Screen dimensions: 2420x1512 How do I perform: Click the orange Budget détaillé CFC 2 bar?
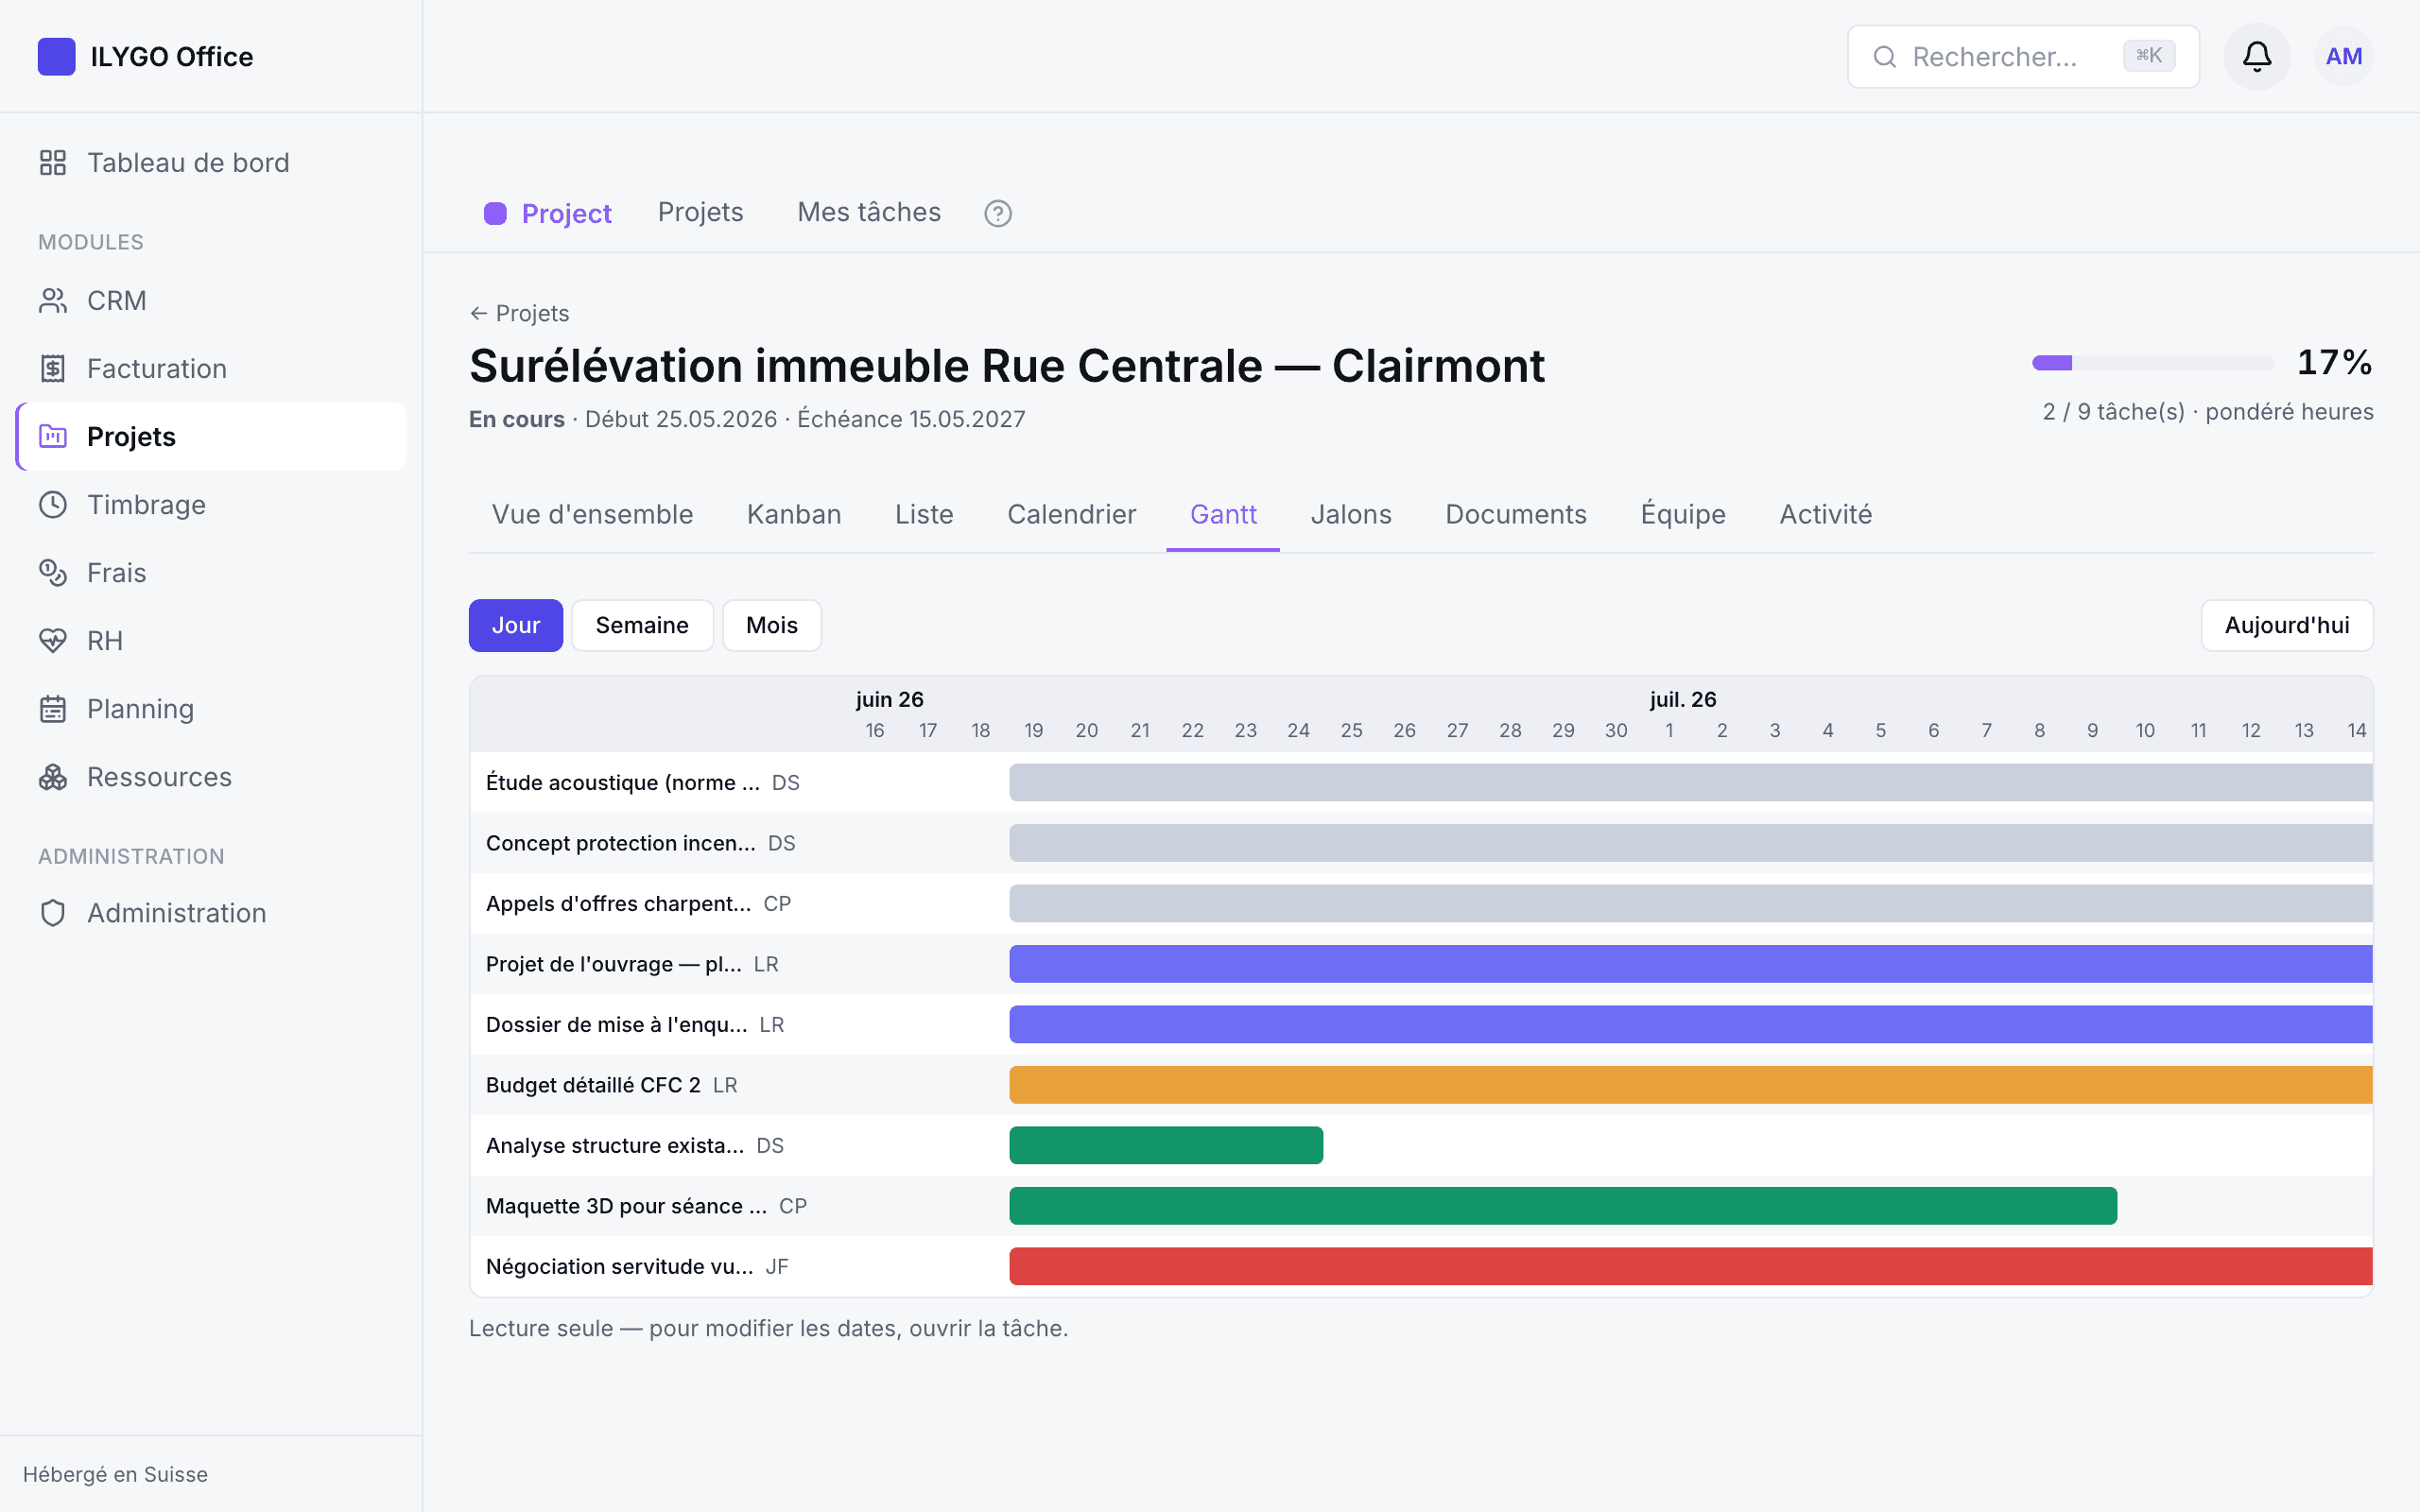[x=1690, y=1085]
